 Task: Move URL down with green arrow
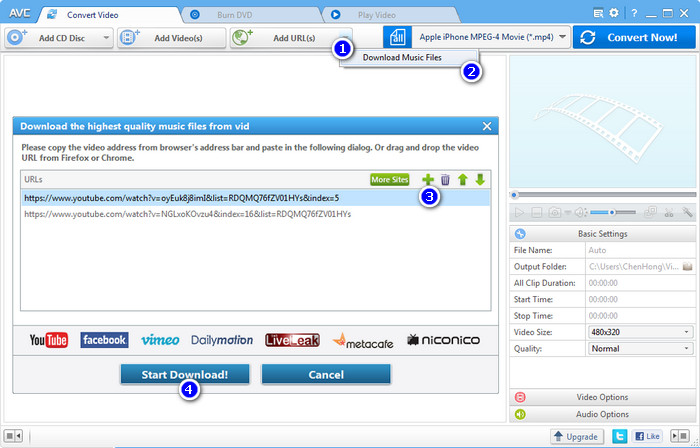(480, 180)
